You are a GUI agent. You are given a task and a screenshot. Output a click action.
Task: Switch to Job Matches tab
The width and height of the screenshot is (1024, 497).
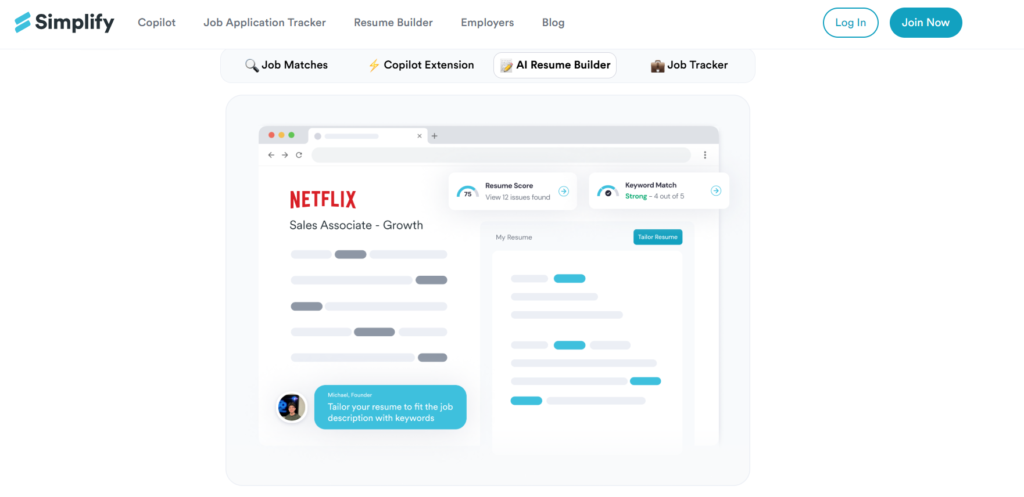pyautogui.click(x=286, y=65)
